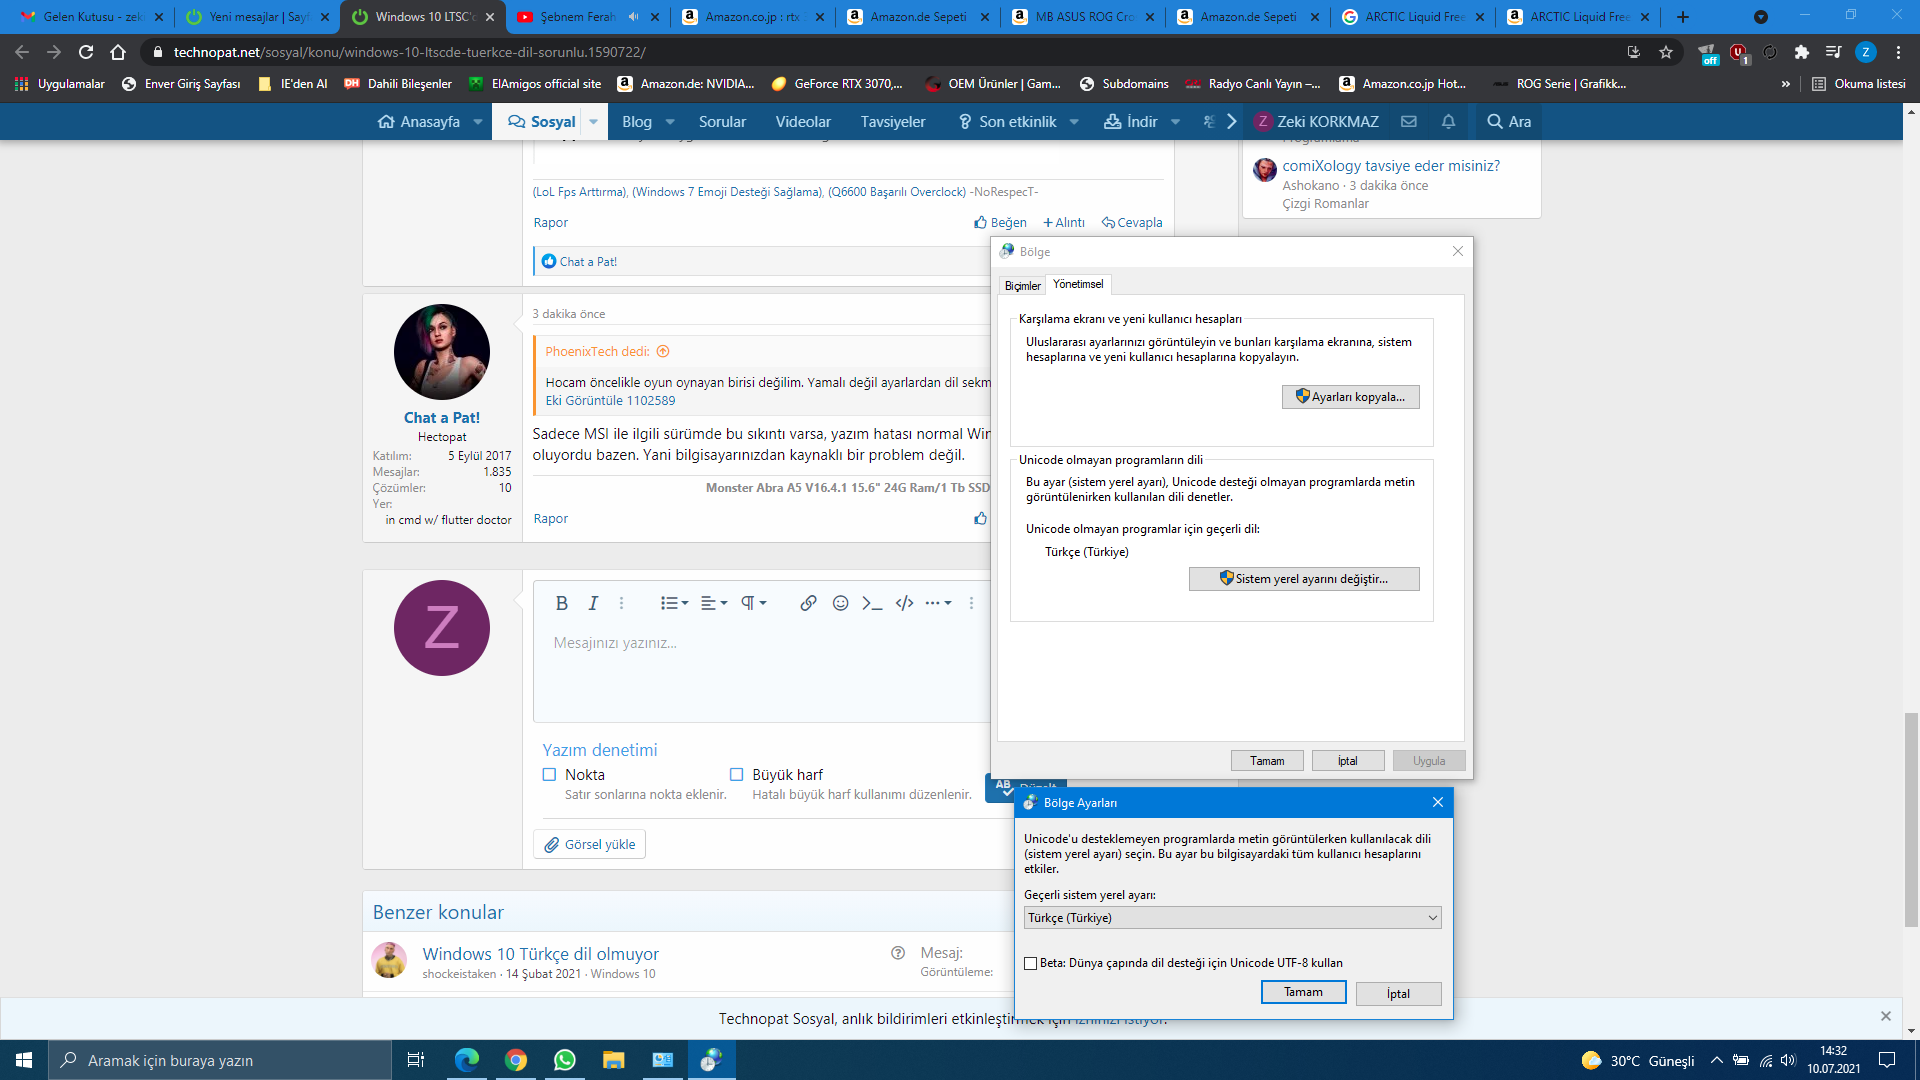Insert a link using editor toolbar
This screenshot has width=1920, height=1080.
(808, 603)
